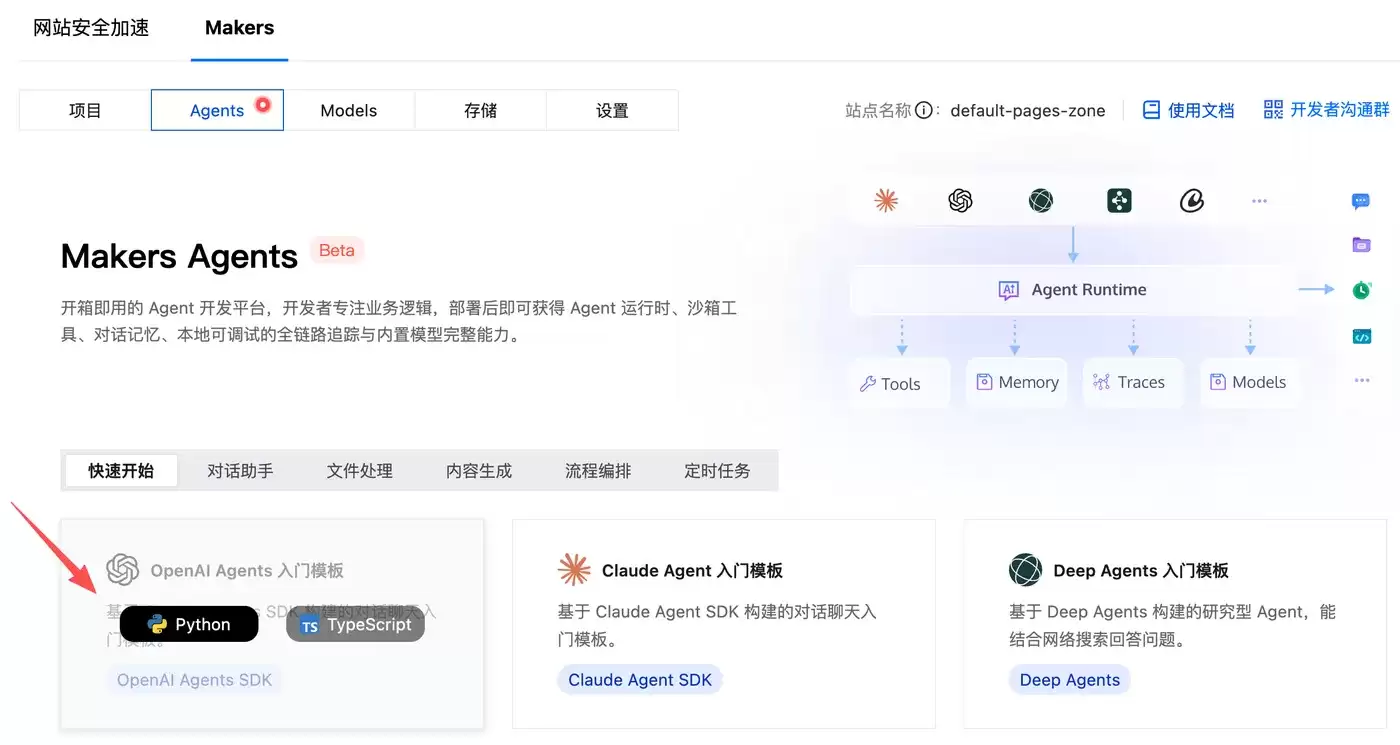Select the 定时任务 category tab
Screen dimensions: 1400x745
717,470
